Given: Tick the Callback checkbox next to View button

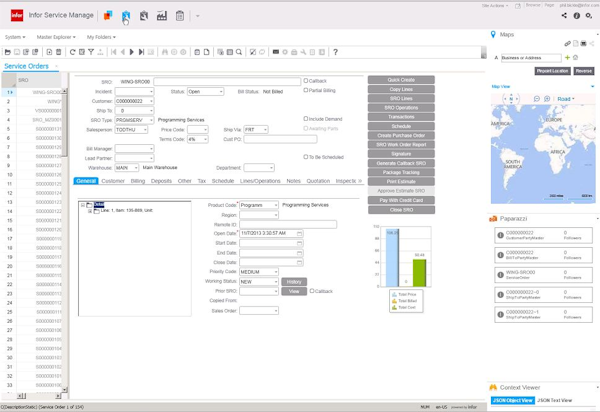Looking at the screenshot, I should click(x=312, y=291).
